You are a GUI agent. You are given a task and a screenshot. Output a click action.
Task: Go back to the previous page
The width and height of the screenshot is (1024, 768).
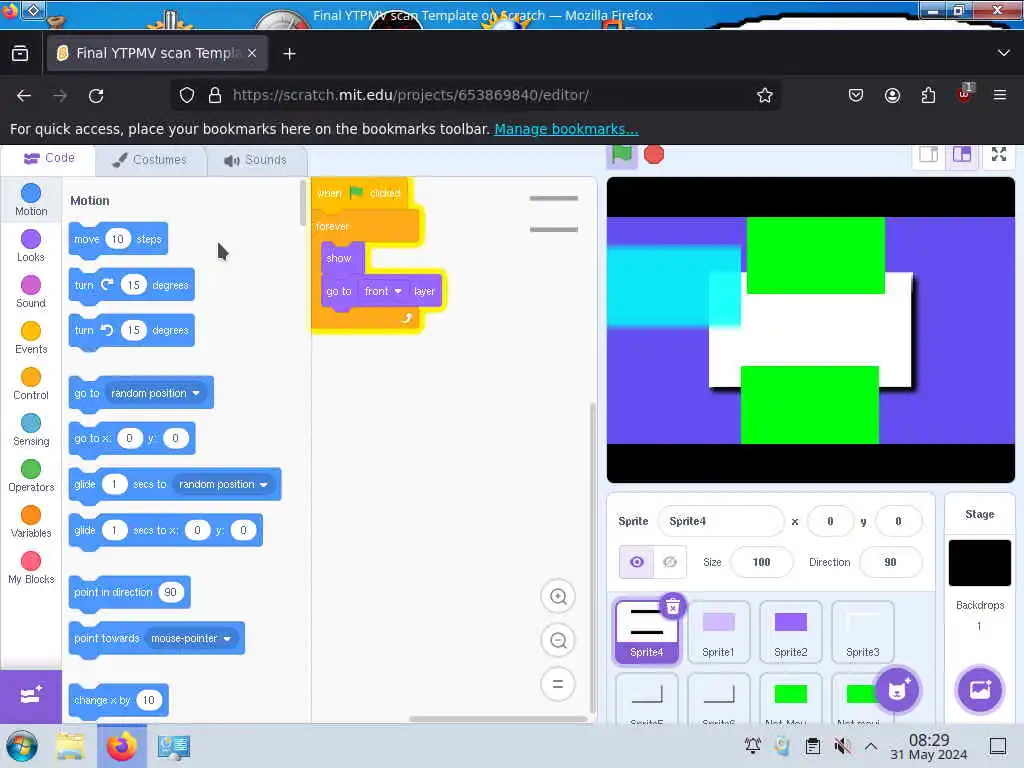click(24, 95)
